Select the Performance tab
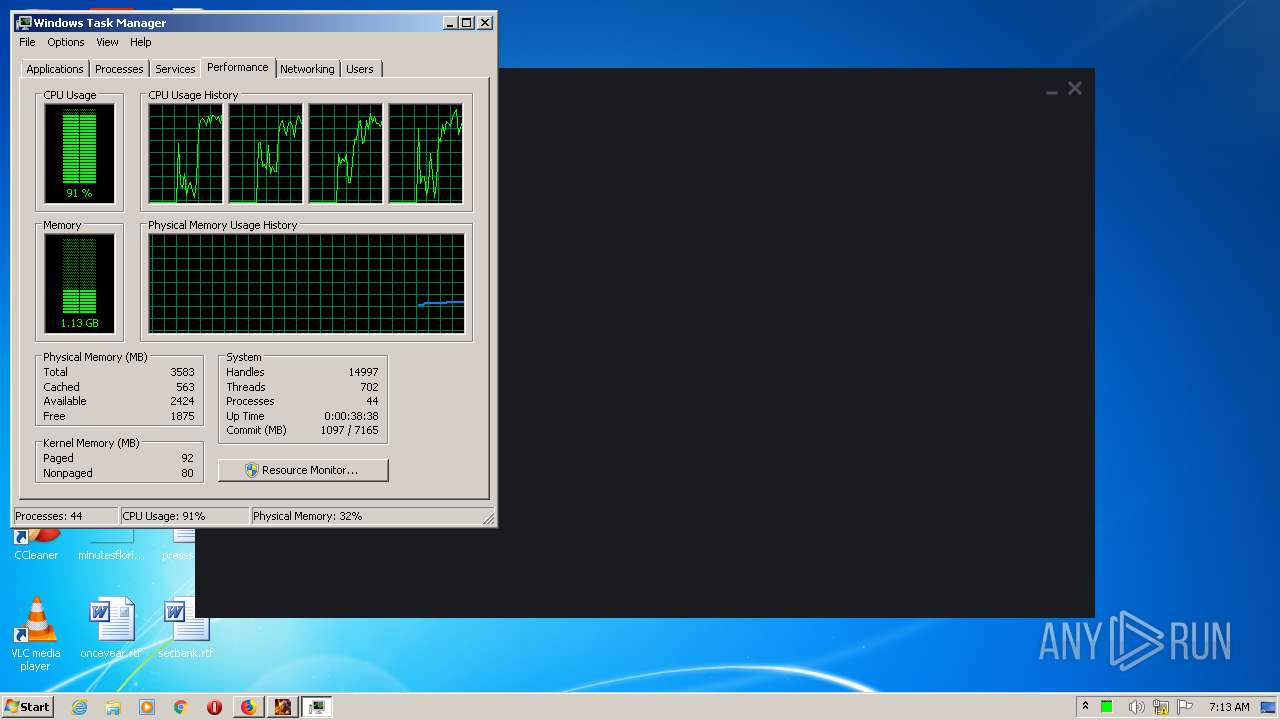 click(x=238, y=67)
